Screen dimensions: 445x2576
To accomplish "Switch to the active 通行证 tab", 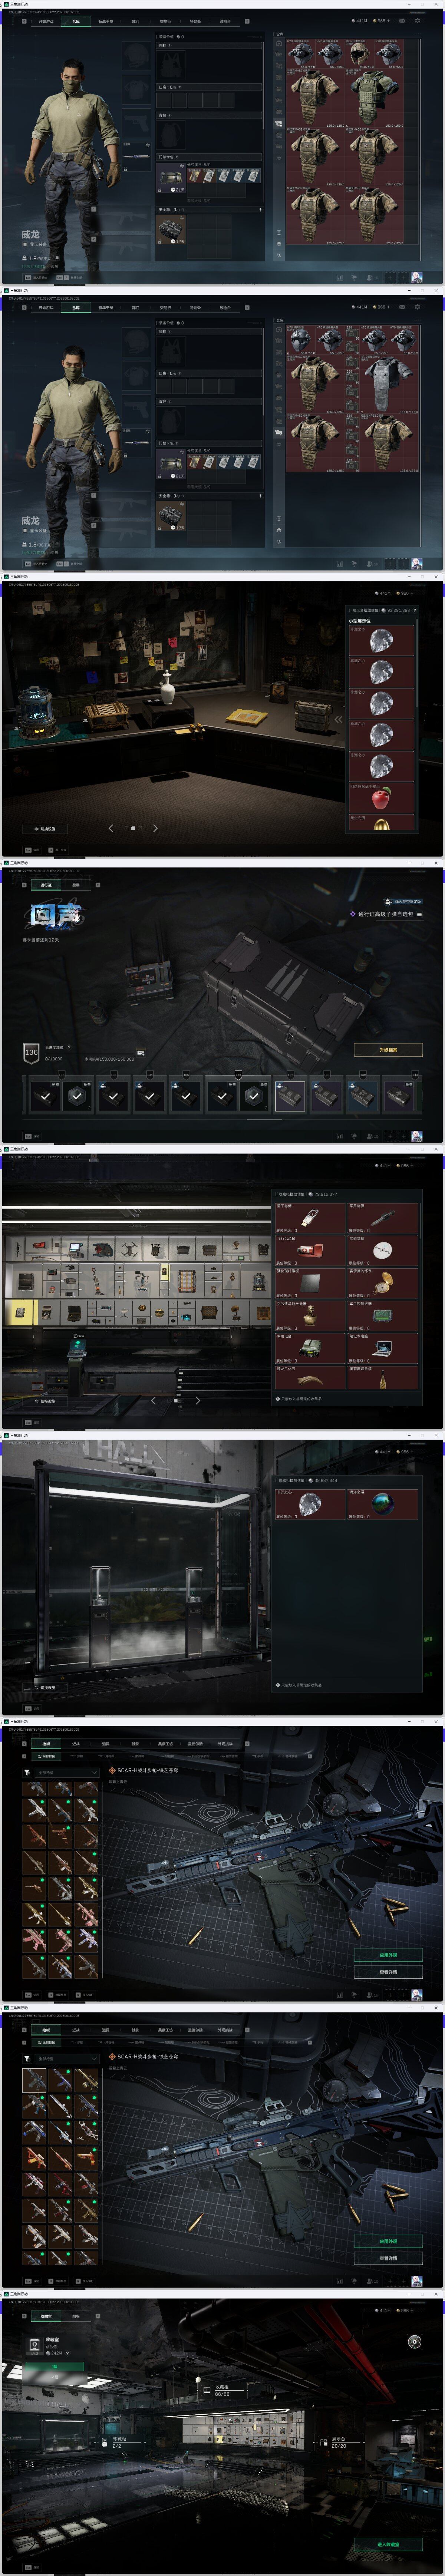I will tap(46, 885).
